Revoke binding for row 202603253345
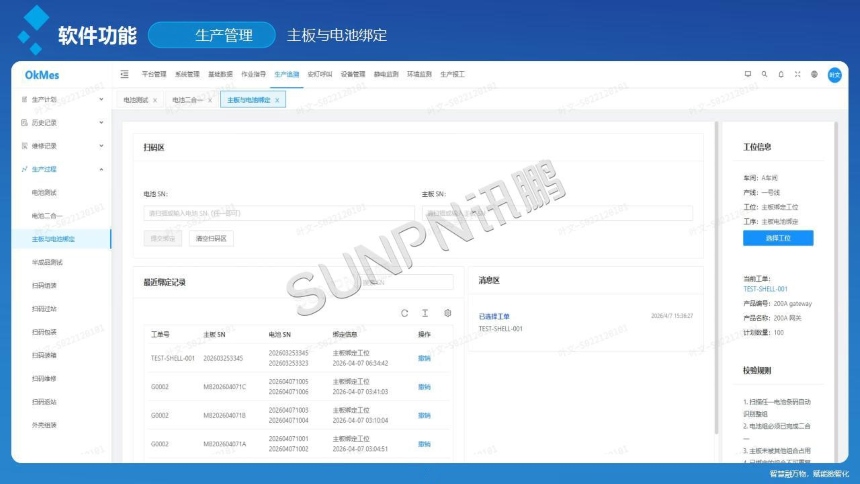This screenshot has width=860, height=484. (424, 358)
